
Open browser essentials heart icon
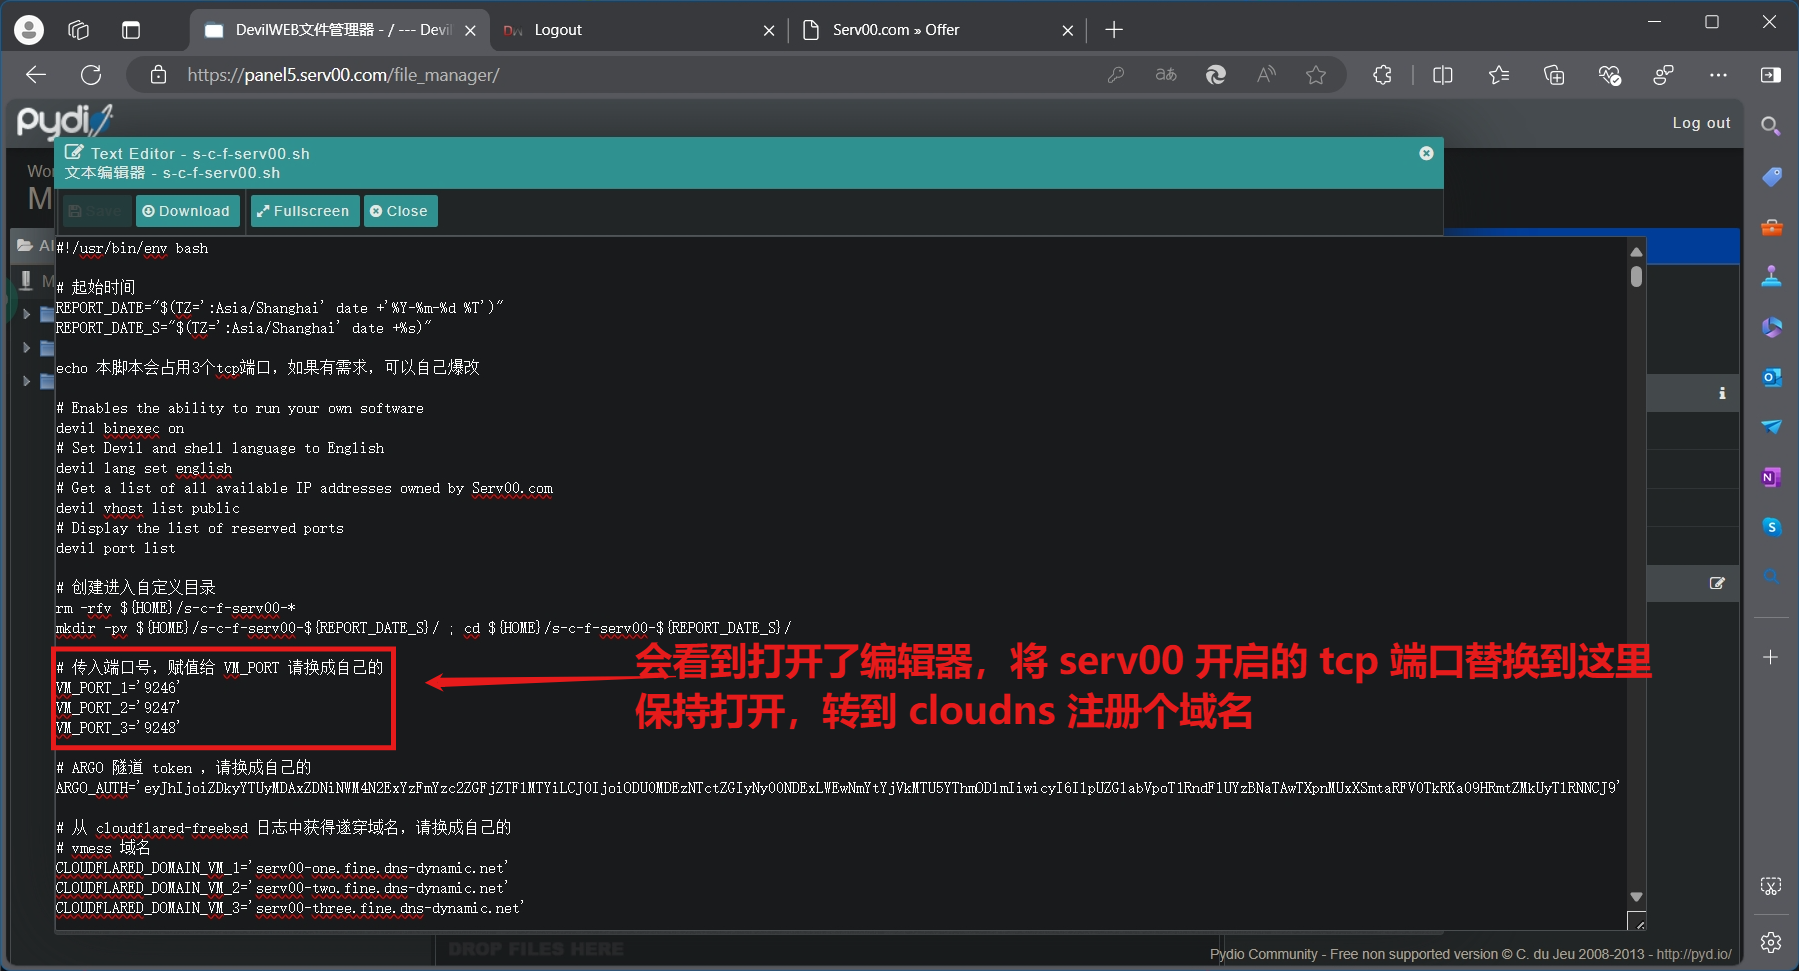(1609, 75)
